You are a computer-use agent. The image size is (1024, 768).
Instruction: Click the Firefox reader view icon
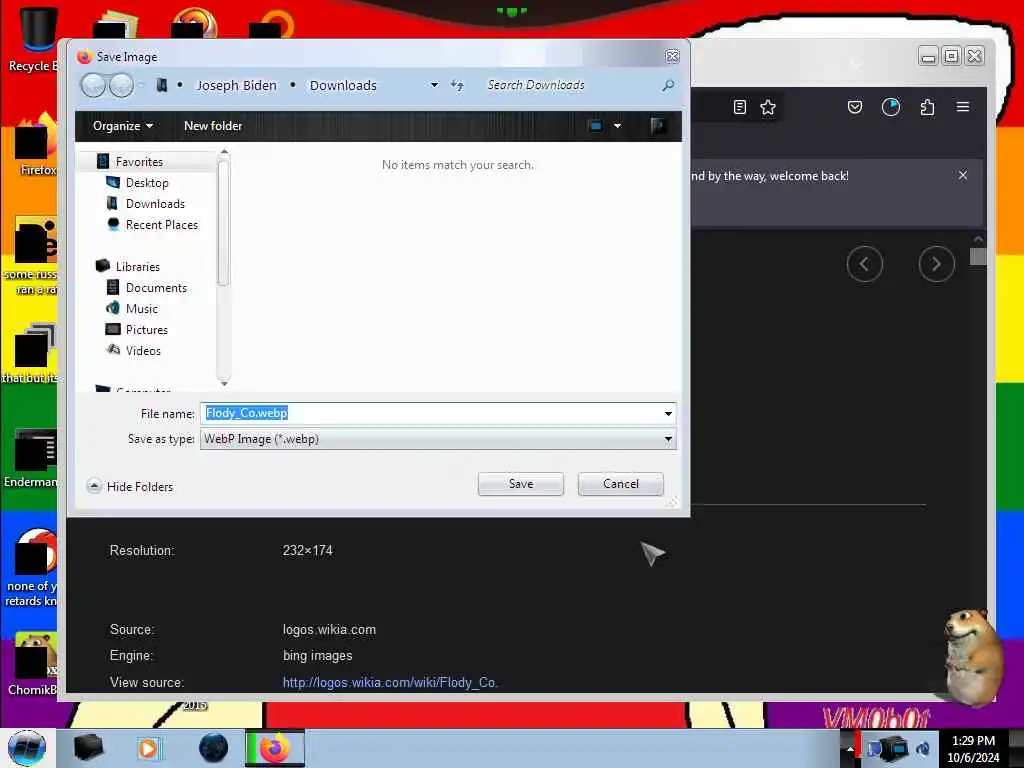[x=739, y=107]
